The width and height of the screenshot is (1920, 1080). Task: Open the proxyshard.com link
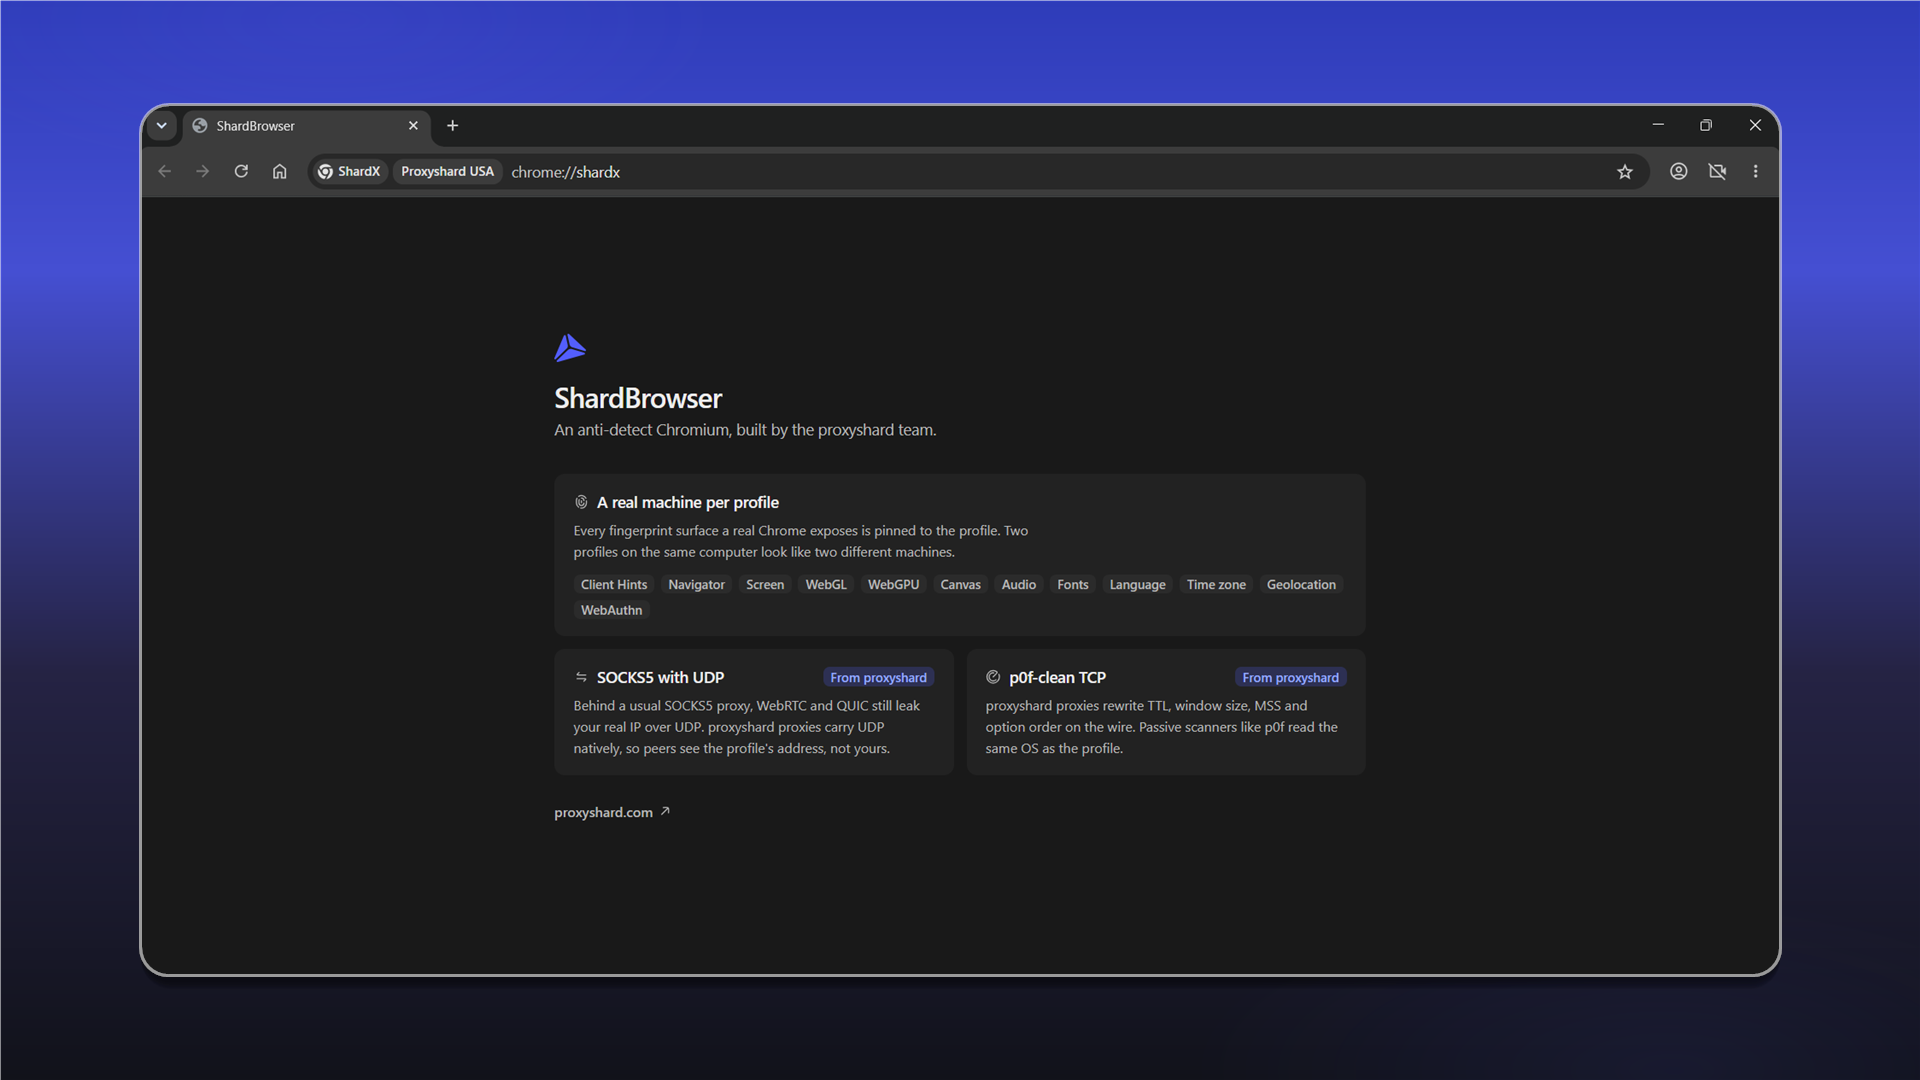[612, 812]
